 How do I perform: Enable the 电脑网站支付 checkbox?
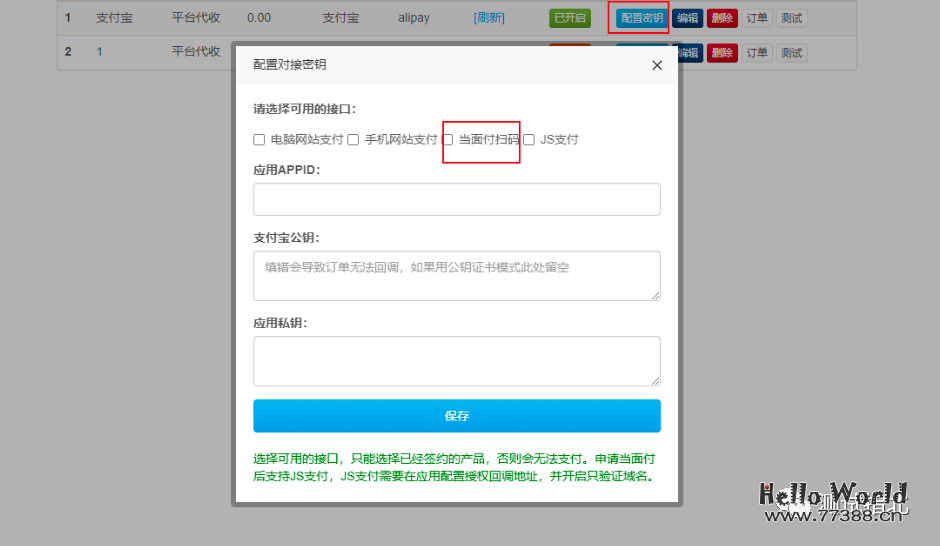coord(259,140)
